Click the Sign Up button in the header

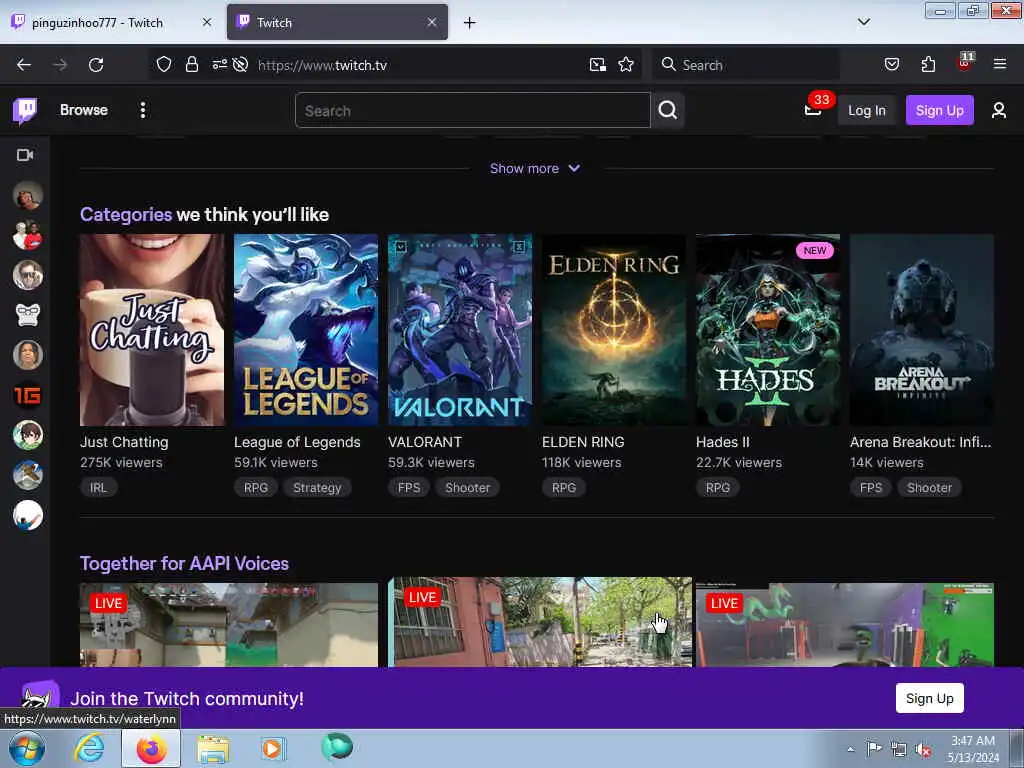coord(939,110)
